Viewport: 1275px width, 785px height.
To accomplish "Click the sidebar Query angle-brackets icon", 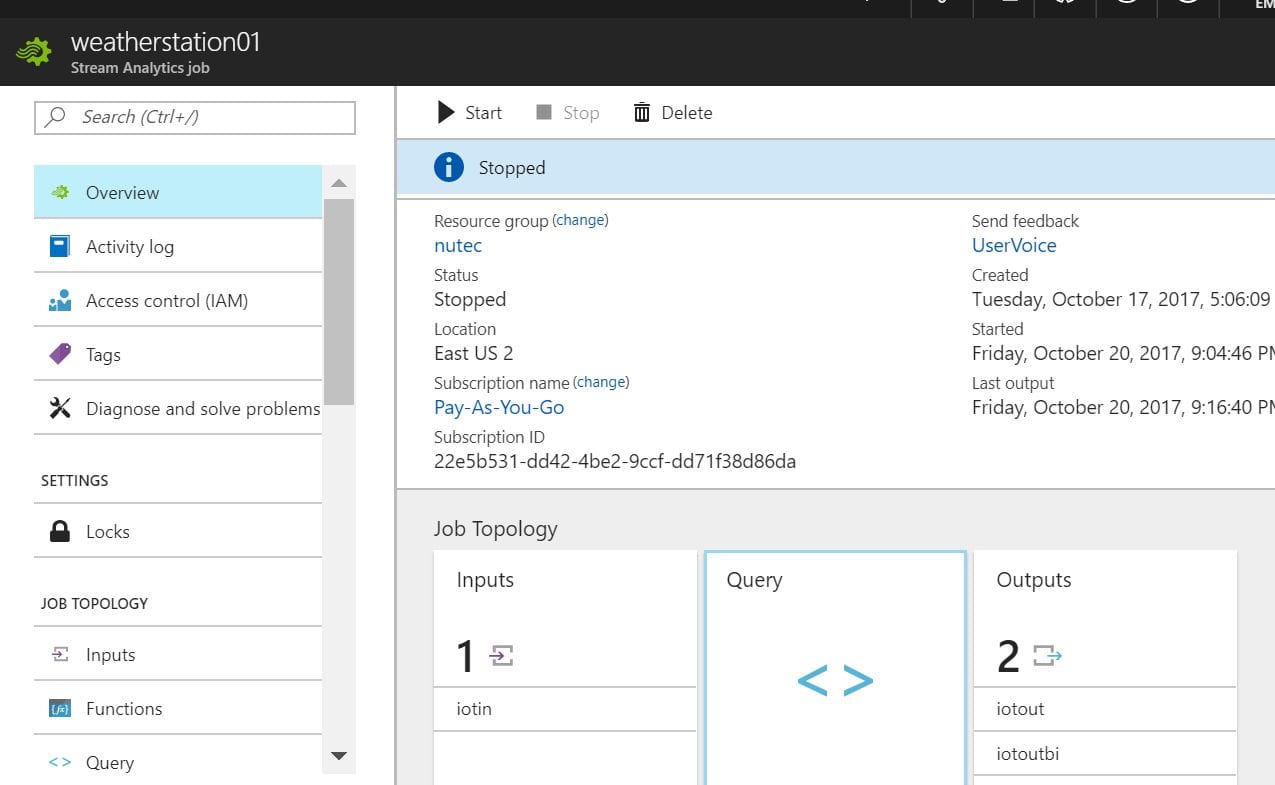I will 60,762.
